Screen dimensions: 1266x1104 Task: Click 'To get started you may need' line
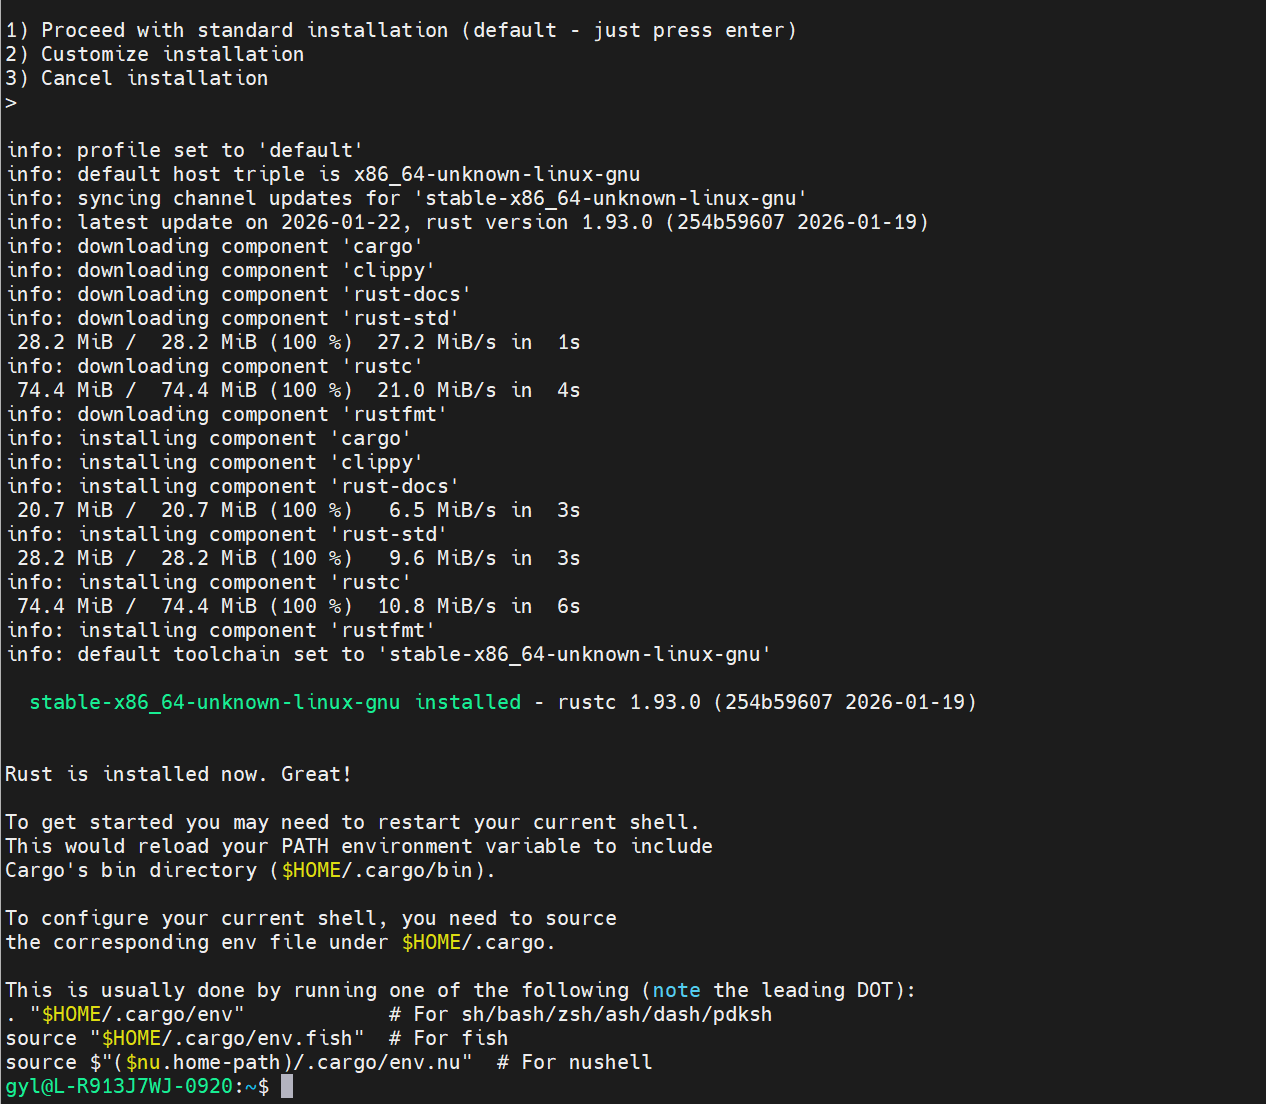point(353,822)
